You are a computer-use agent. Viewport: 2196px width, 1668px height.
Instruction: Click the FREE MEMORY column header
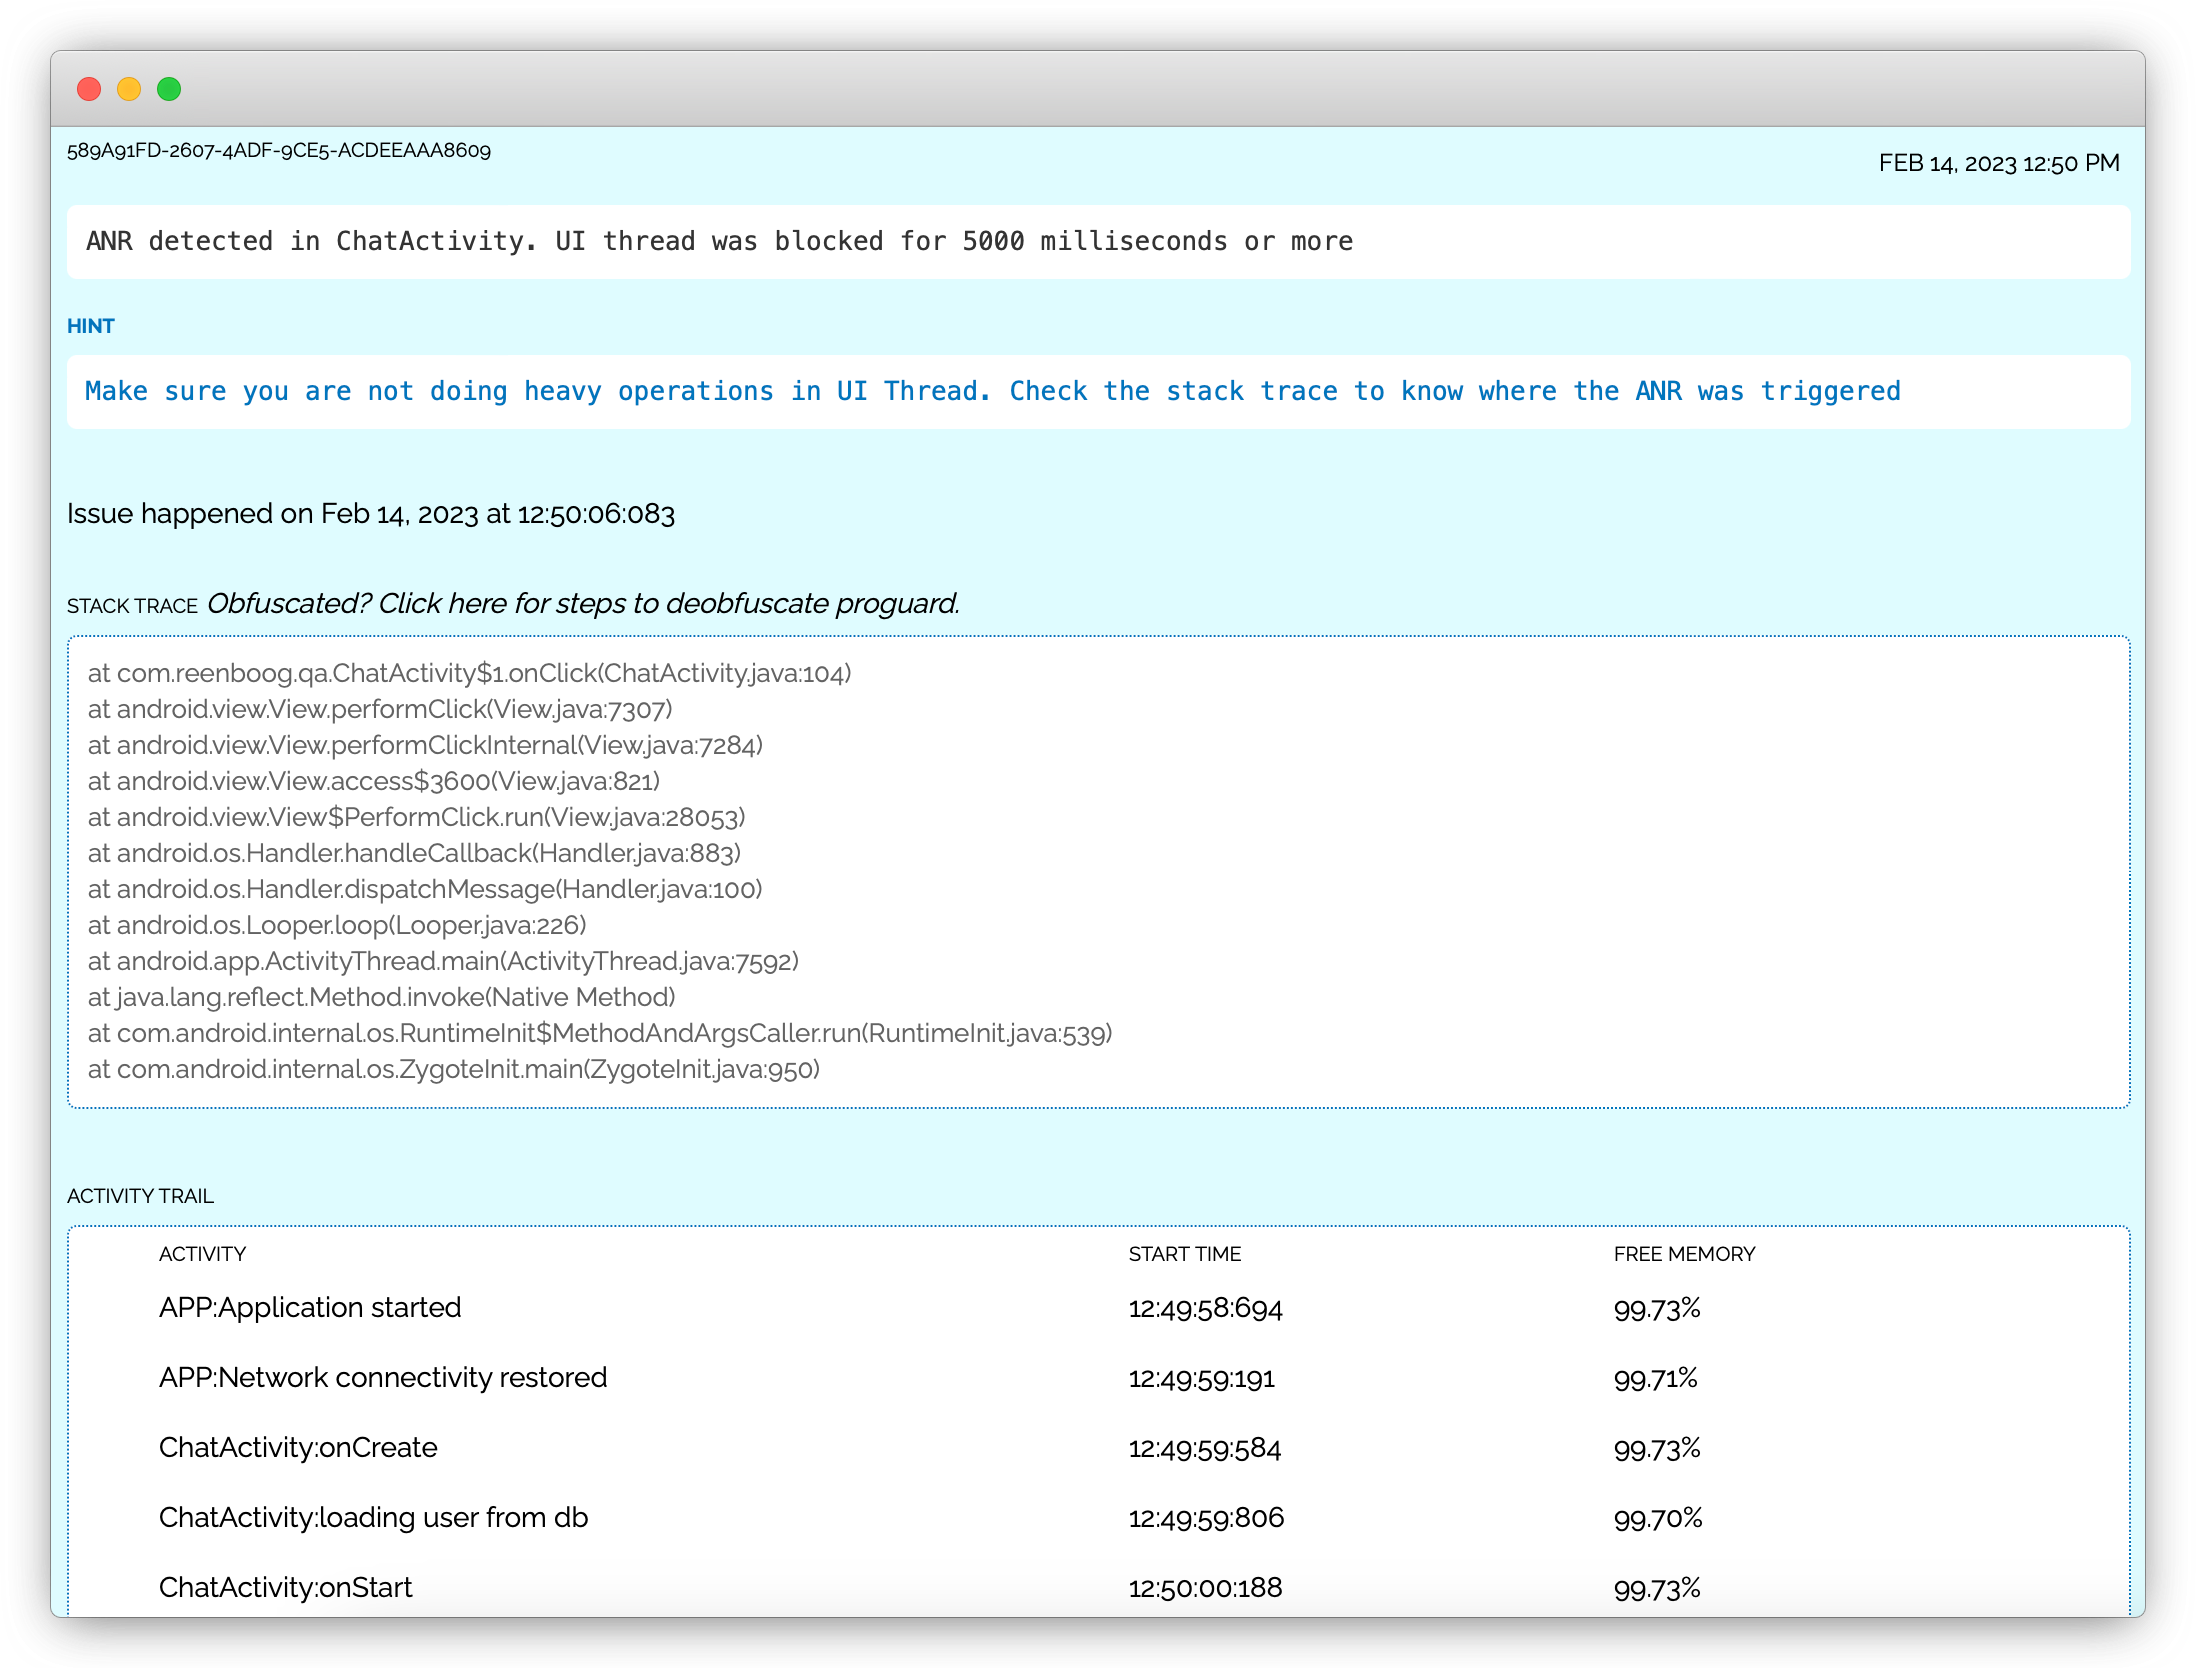coord(1684,1254)
